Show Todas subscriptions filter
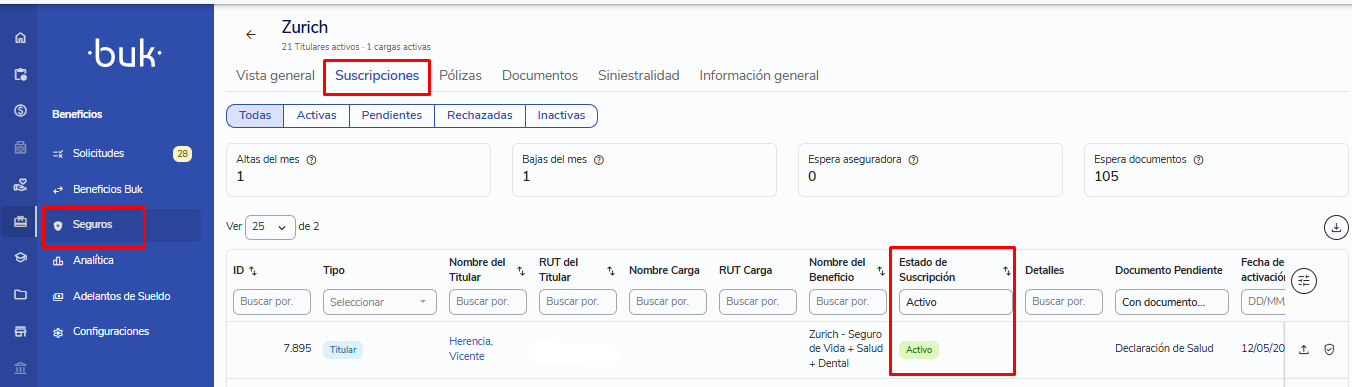This screenshot has width=1352, height=387. click(255, 116)
